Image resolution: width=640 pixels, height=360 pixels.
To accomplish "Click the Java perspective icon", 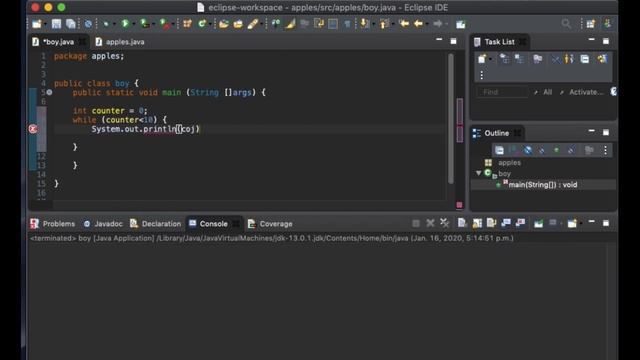I will coord(608,24).
